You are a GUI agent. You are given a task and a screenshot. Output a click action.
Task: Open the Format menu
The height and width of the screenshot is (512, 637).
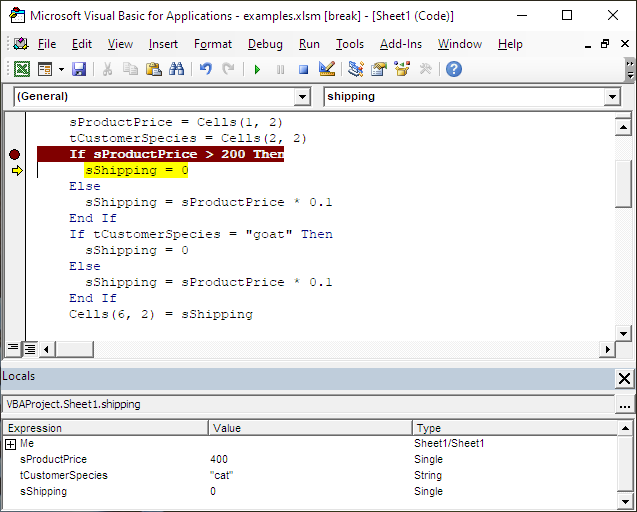(213, 44)
